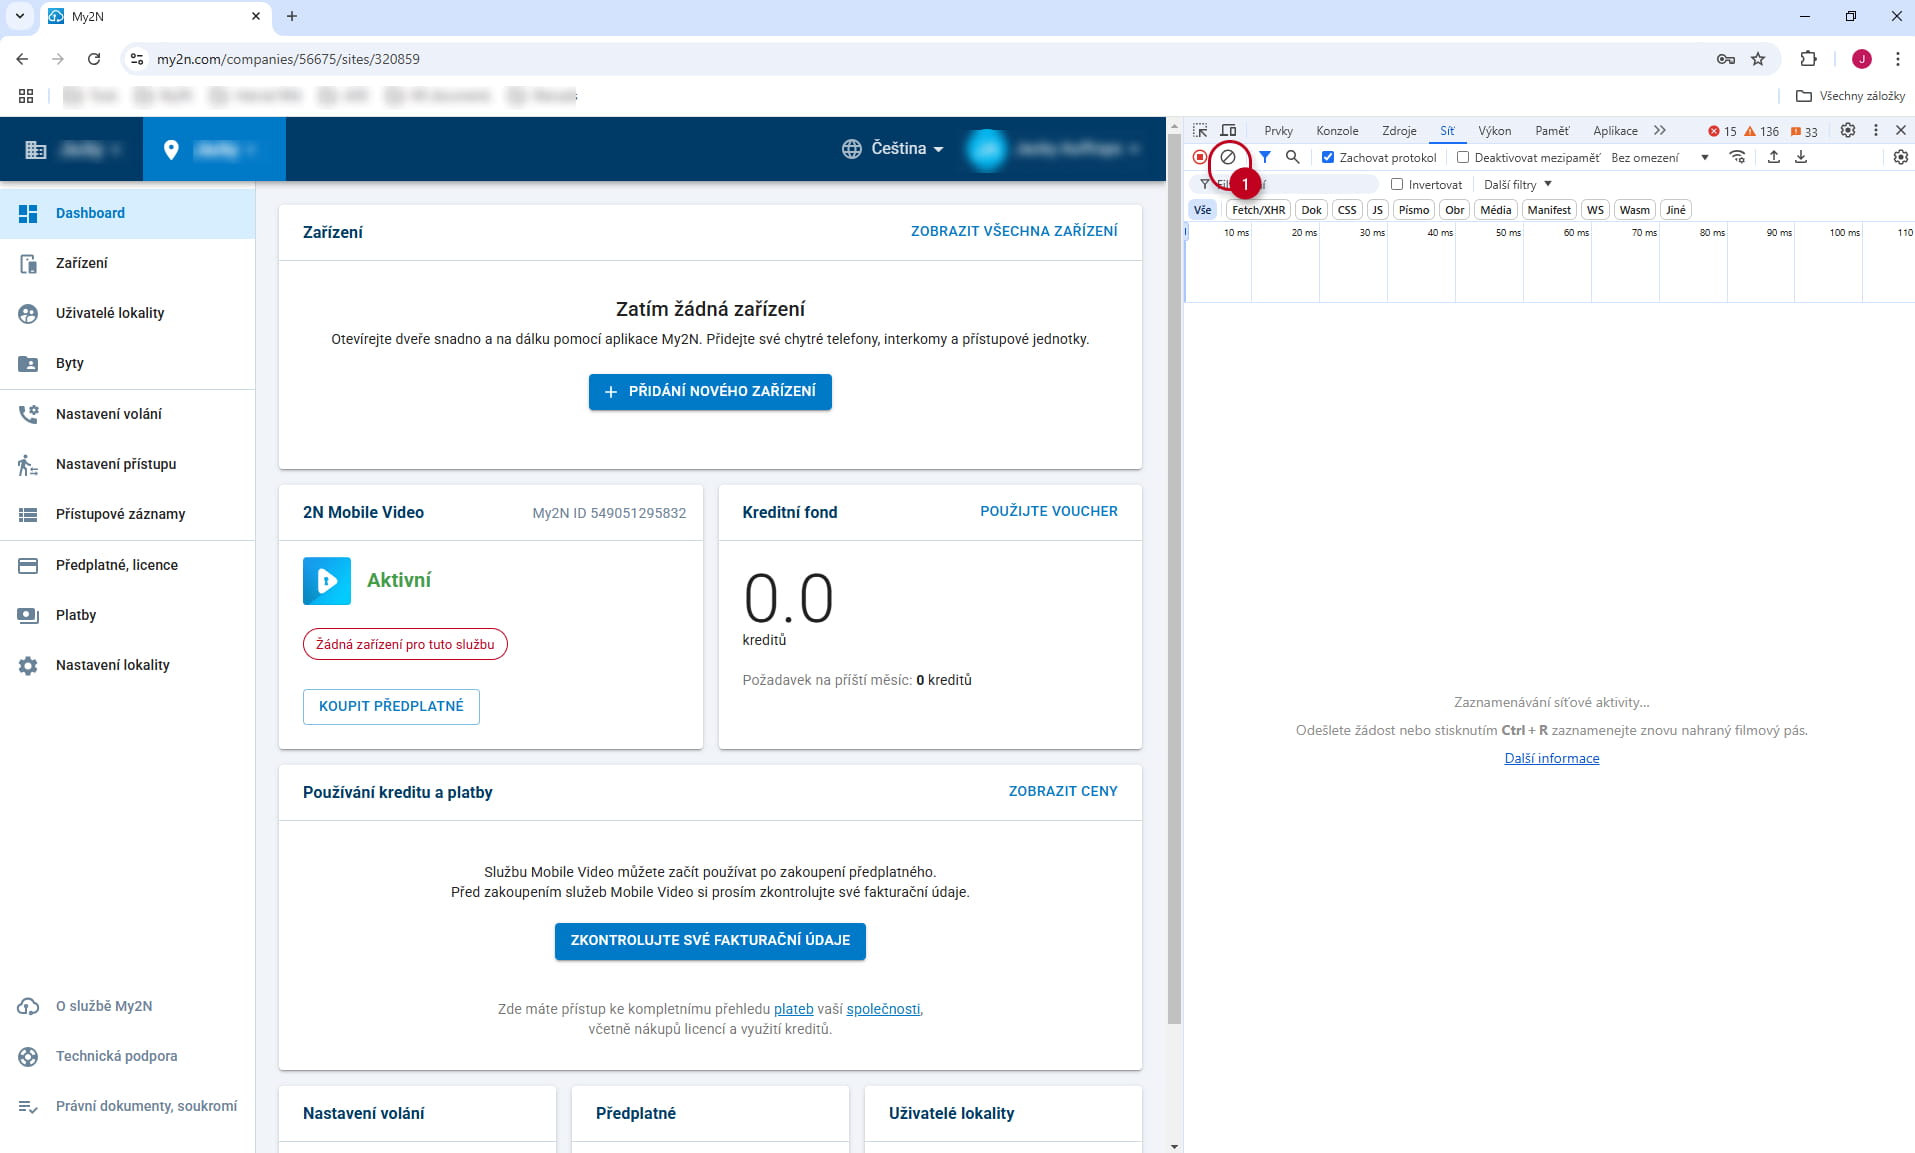Screen dimensions: 1915x1153
Task: Bookmark this page with star icon
Action: click(x=1758, y=59)
